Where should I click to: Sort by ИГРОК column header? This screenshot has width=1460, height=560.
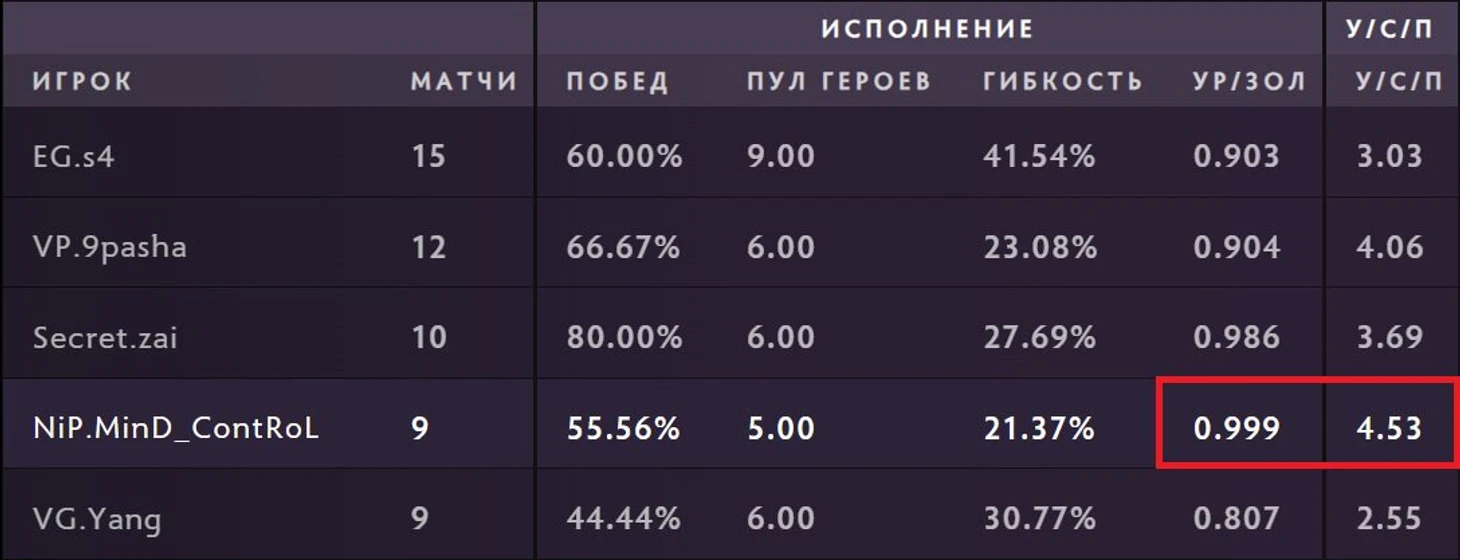pos(82,82)
